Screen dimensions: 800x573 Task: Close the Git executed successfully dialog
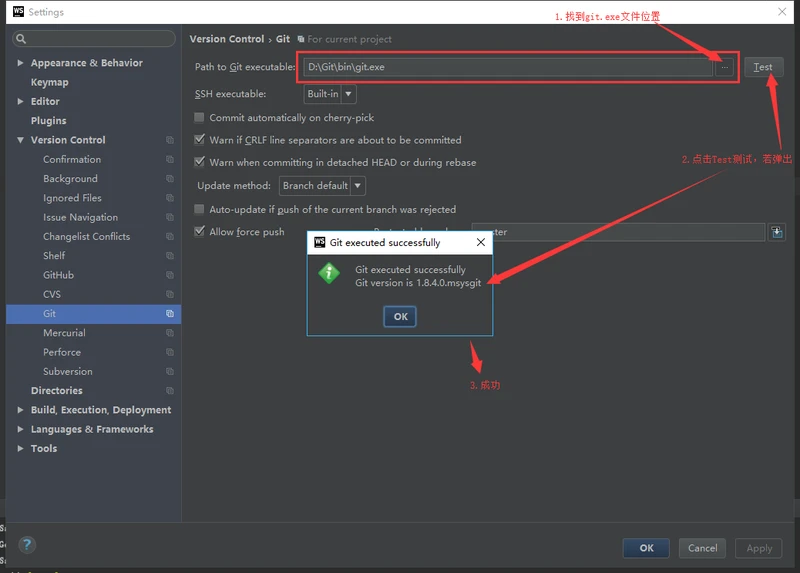point(481,242)
